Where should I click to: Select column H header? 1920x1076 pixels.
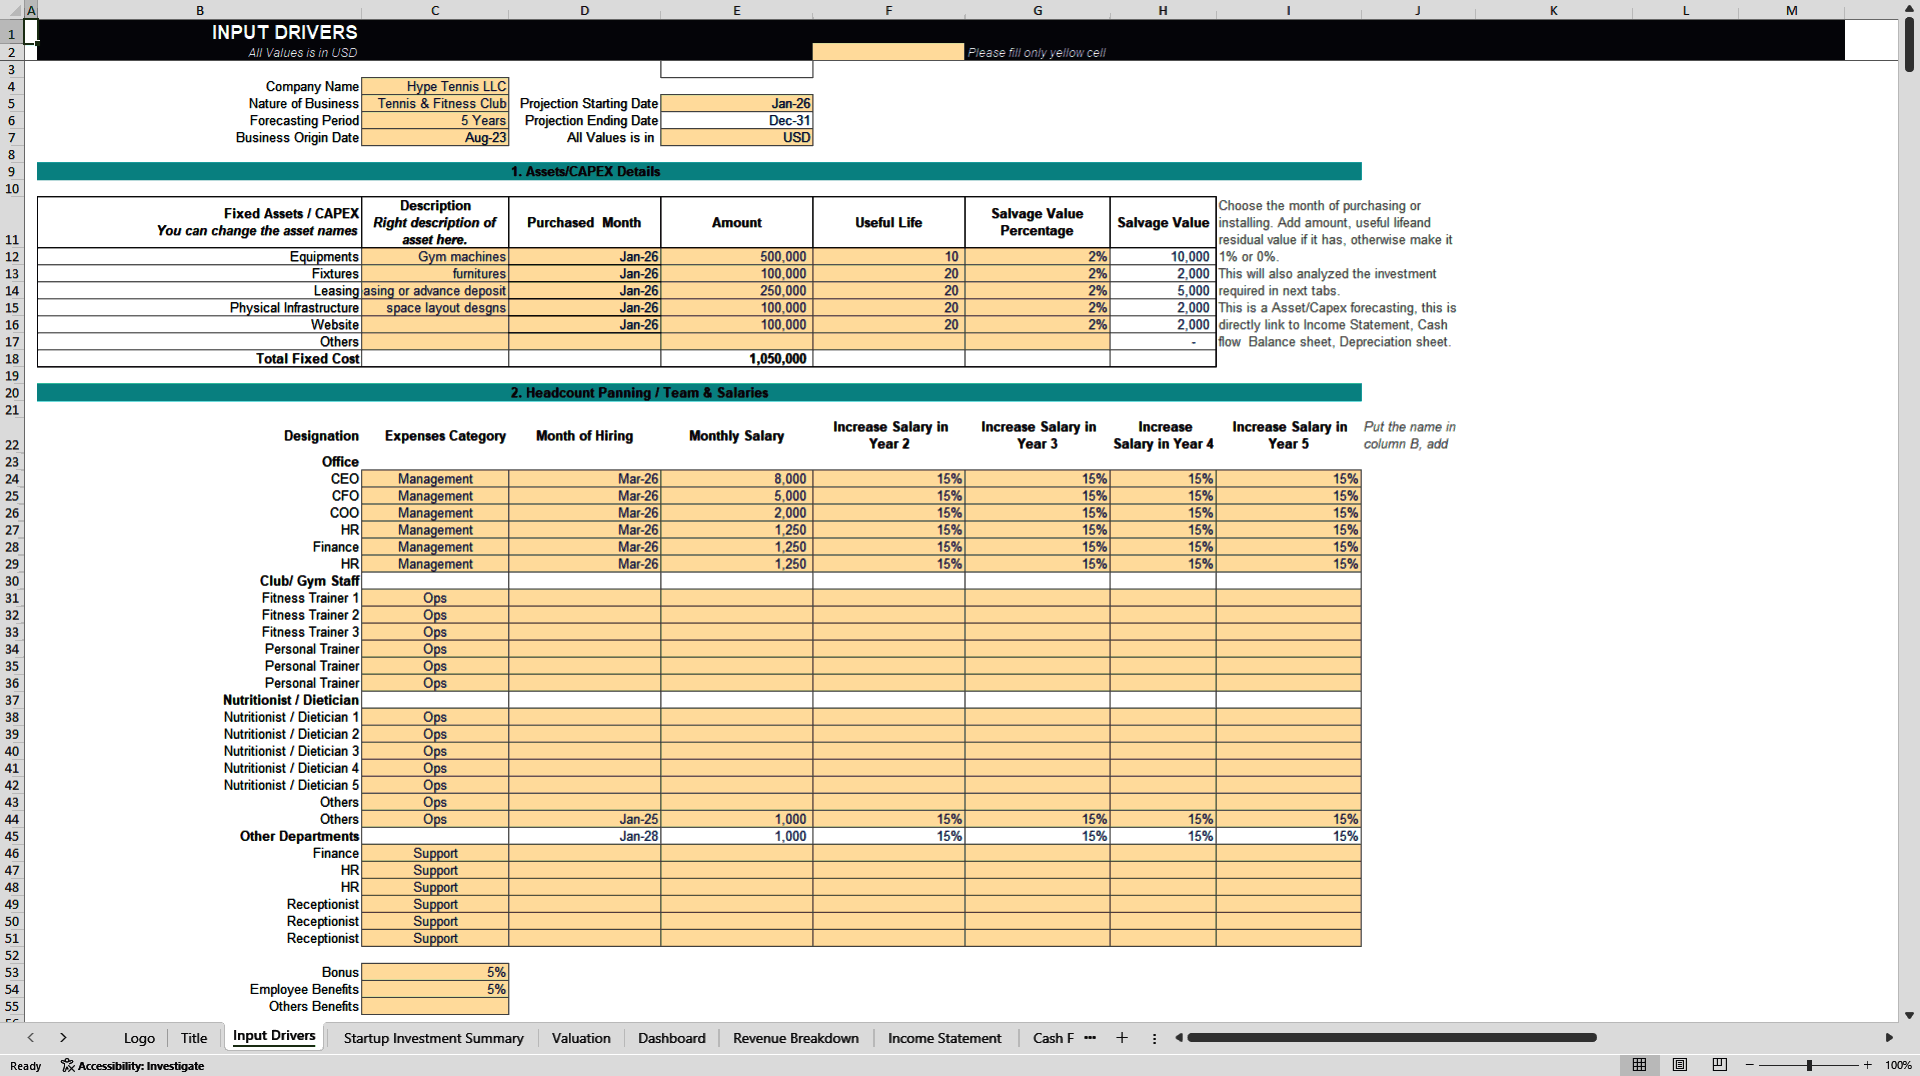coord(1163,10)
